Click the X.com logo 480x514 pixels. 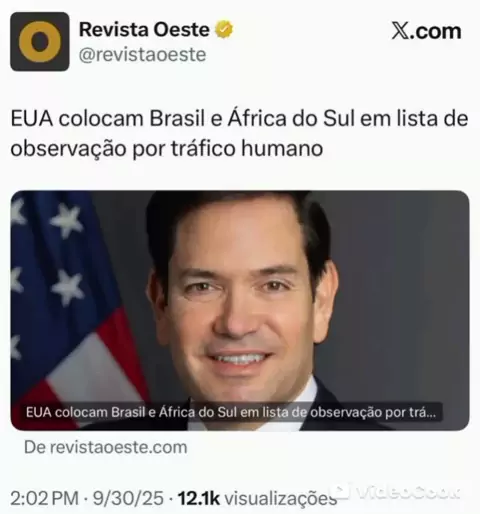[426, 31]
